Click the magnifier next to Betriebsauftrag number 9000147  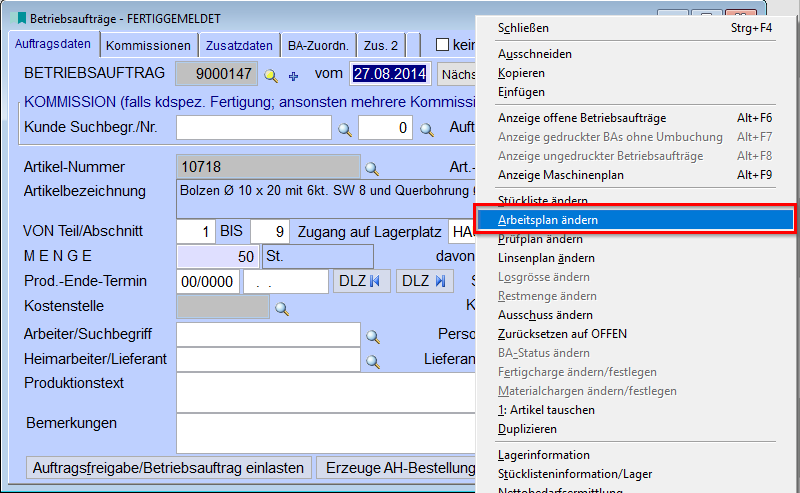pyautogui.click(x=271, y=76)
